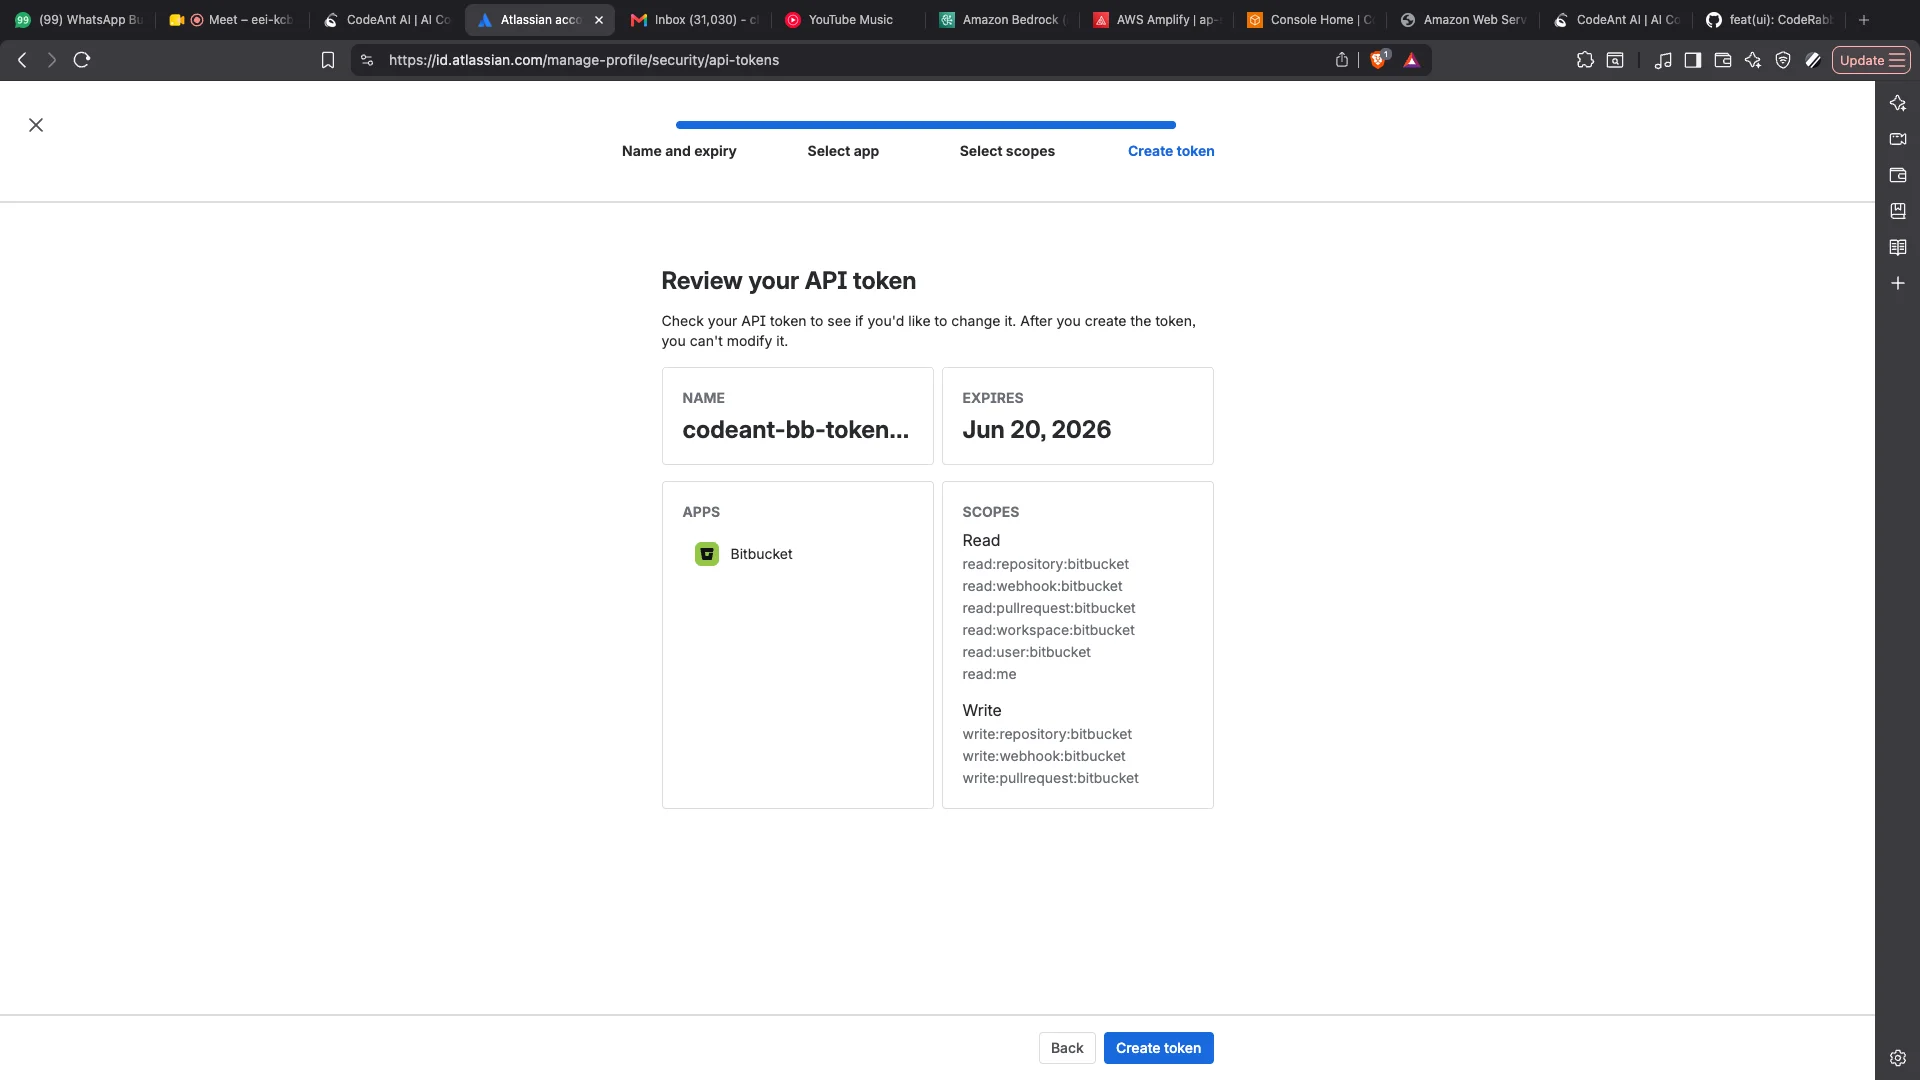Click read:user:bitbucket scope

click(x=1026, y=652)
